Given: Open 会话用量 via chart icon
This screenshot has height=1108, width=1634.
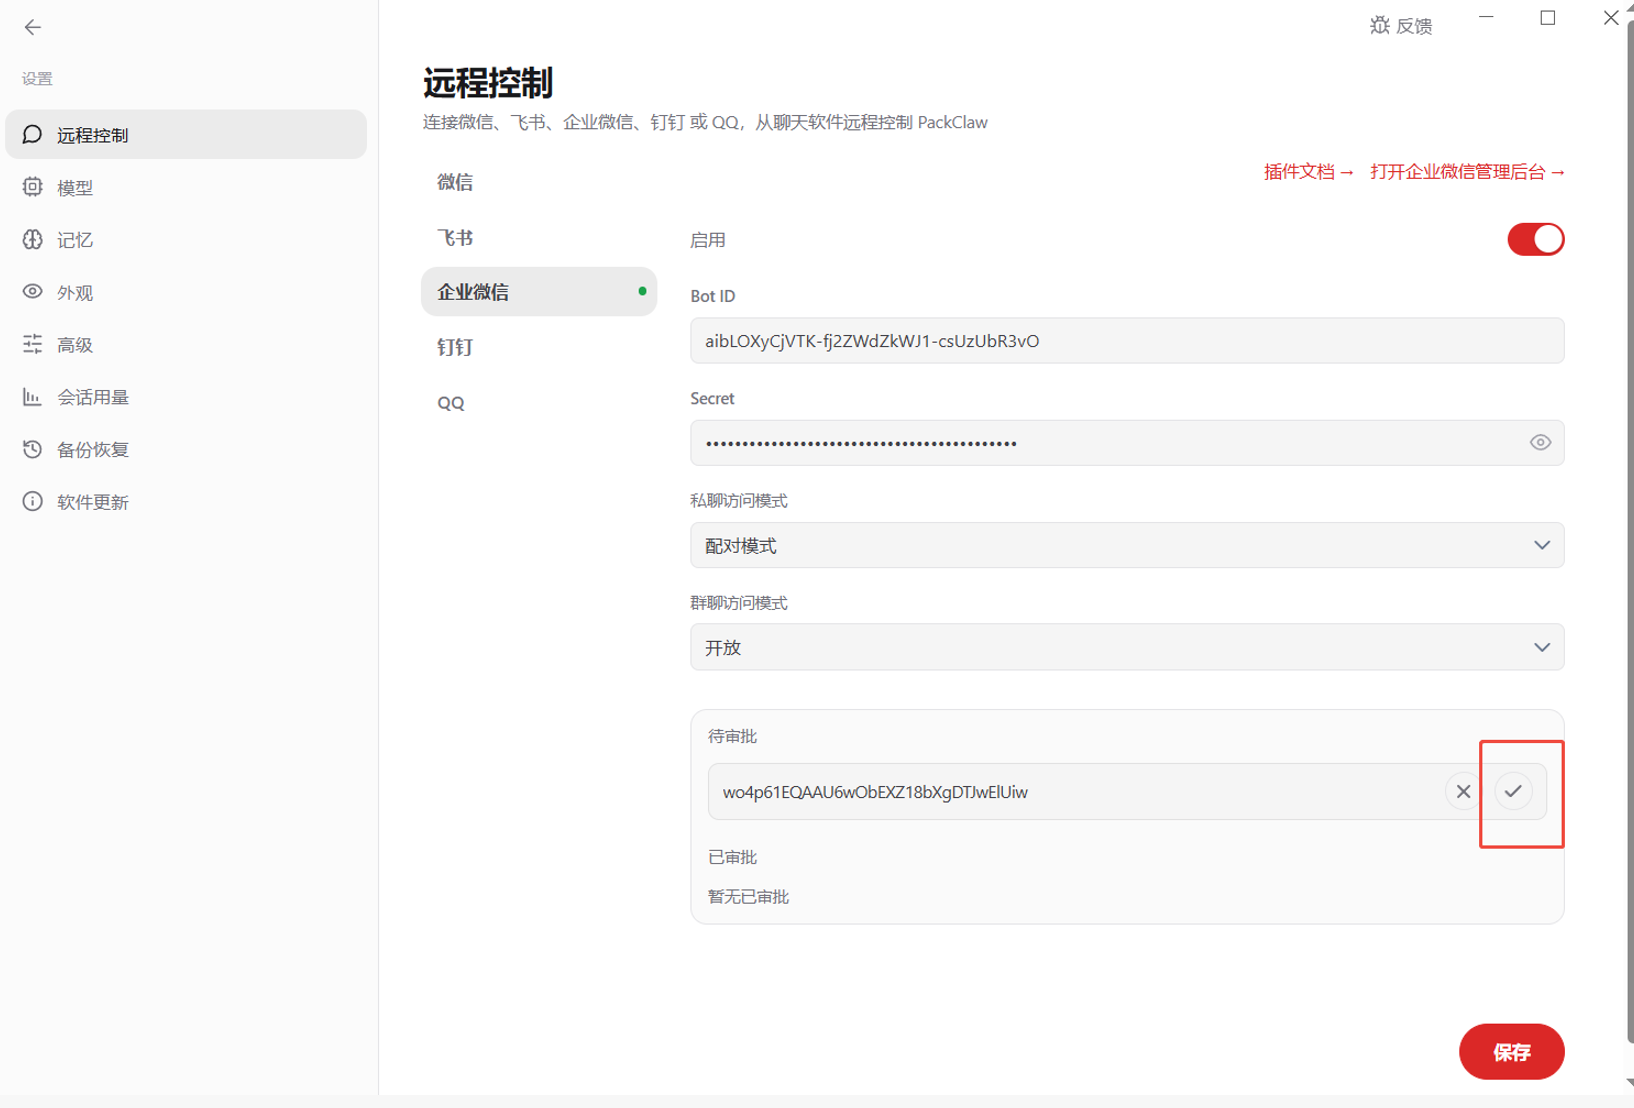Looking at the screenshot, I should 33,397.
